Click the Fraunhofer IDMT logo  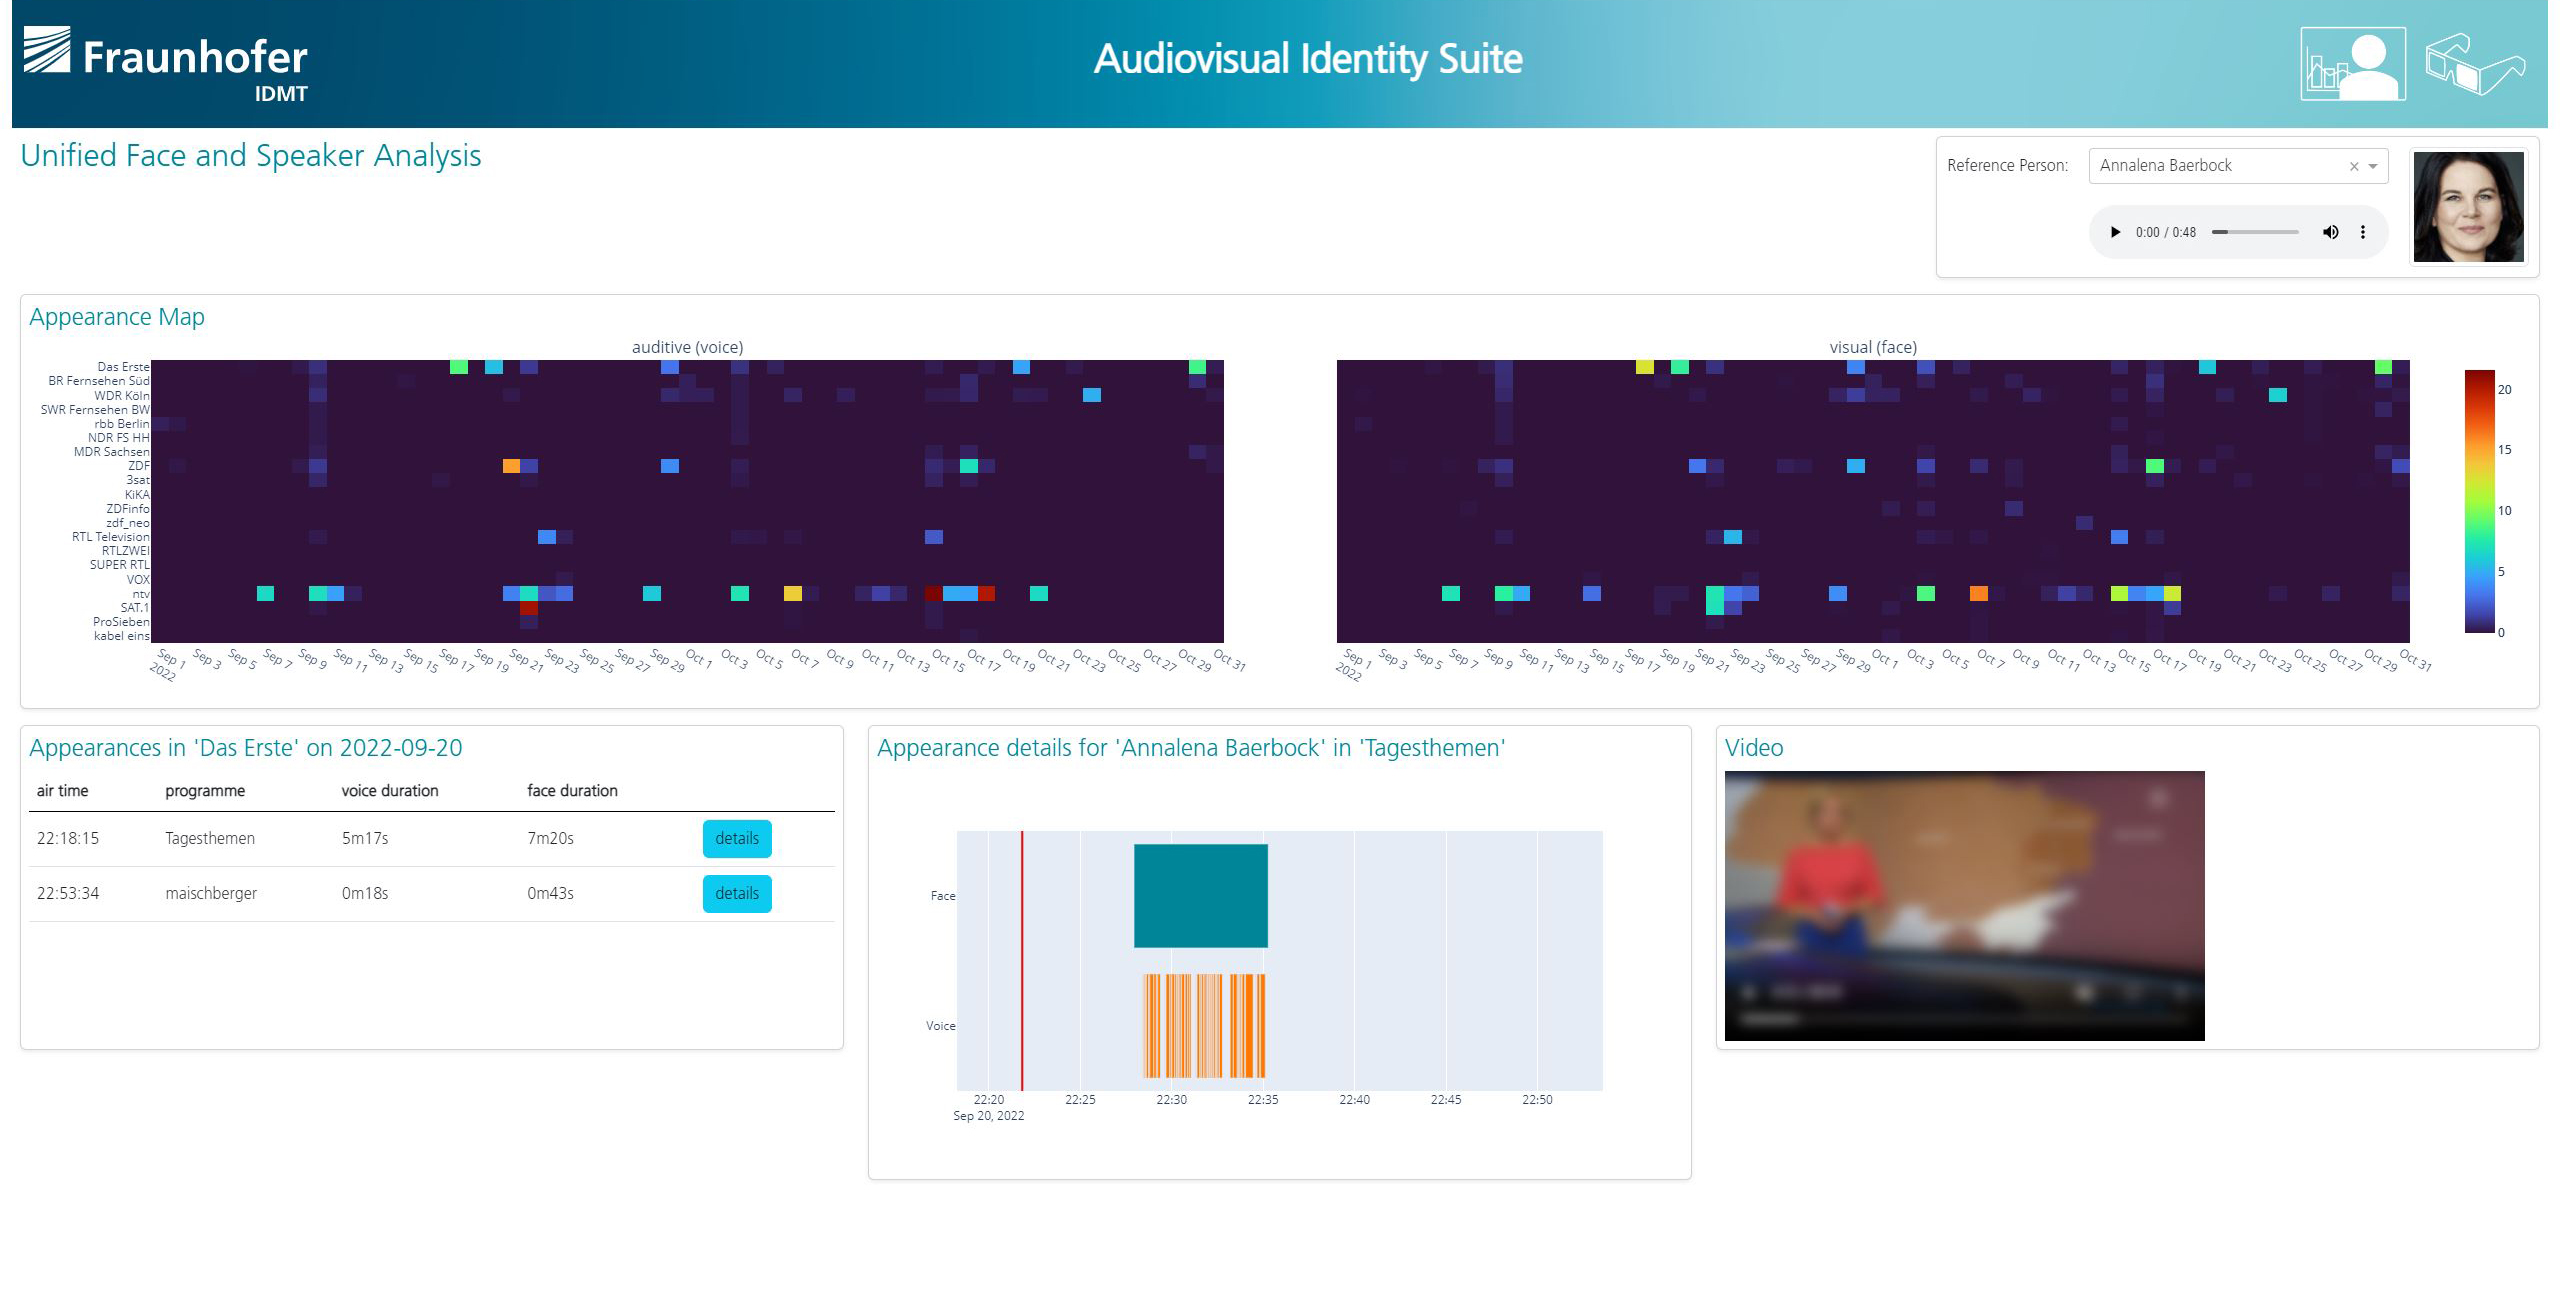pyautogui.click(x=166, y=64)
